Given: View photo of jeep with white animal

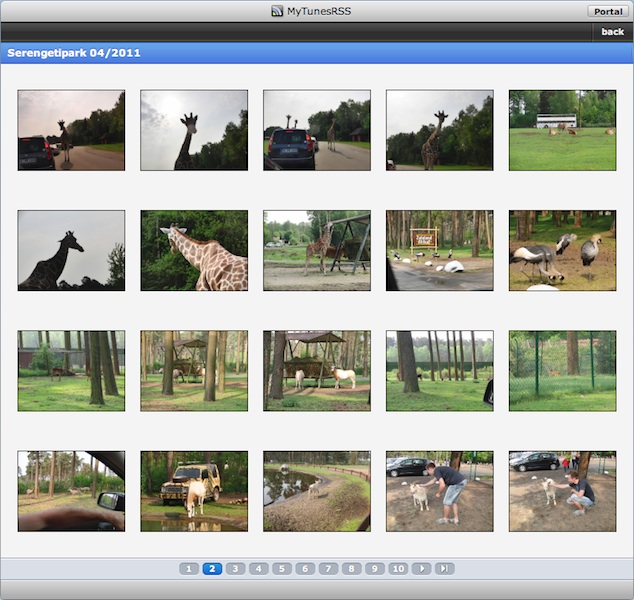Looking at the screenshot, I should click(194, 490).
